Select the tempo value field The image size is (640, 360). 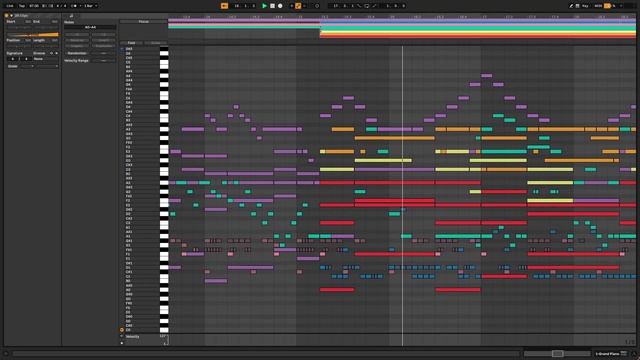[34, 6]
